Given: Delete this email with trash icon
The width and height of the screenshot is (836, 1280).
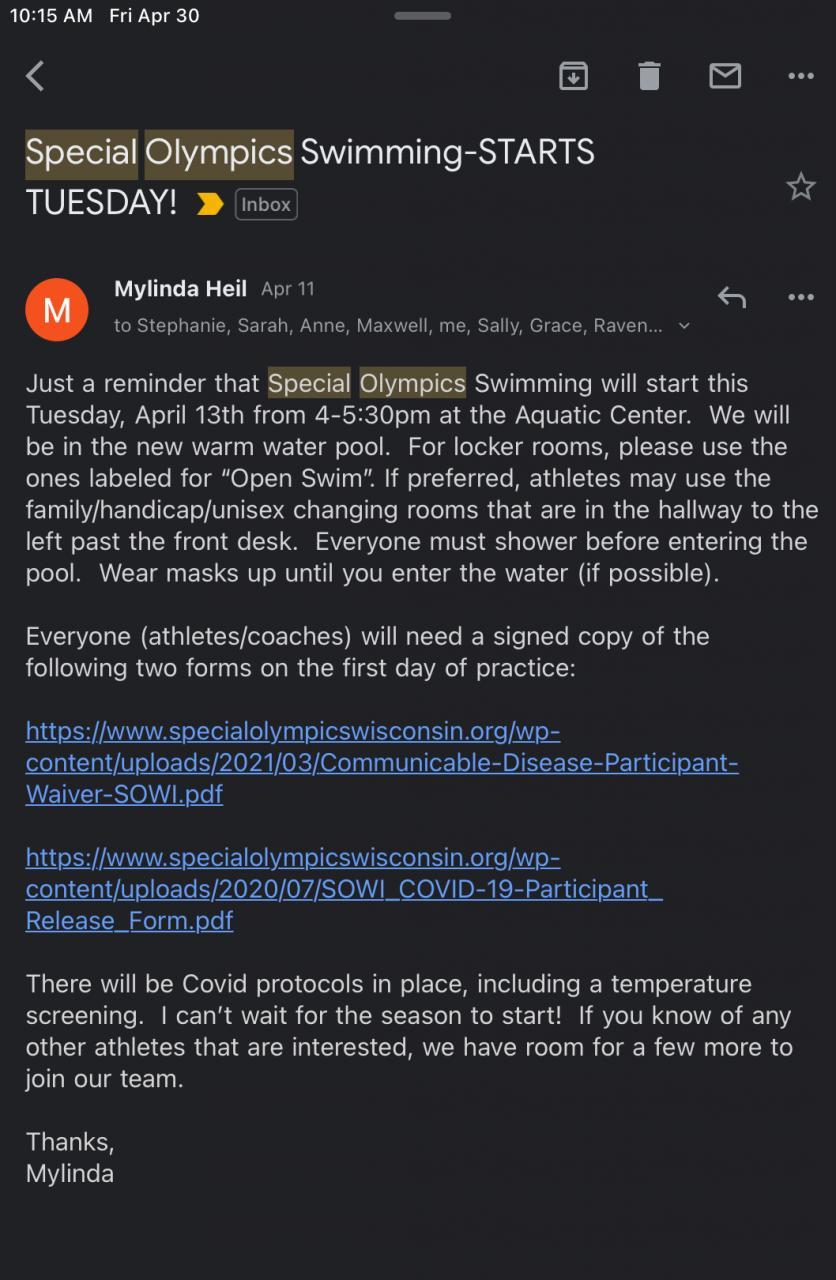Looking at the screenshot, I should [x=649, y=76].
